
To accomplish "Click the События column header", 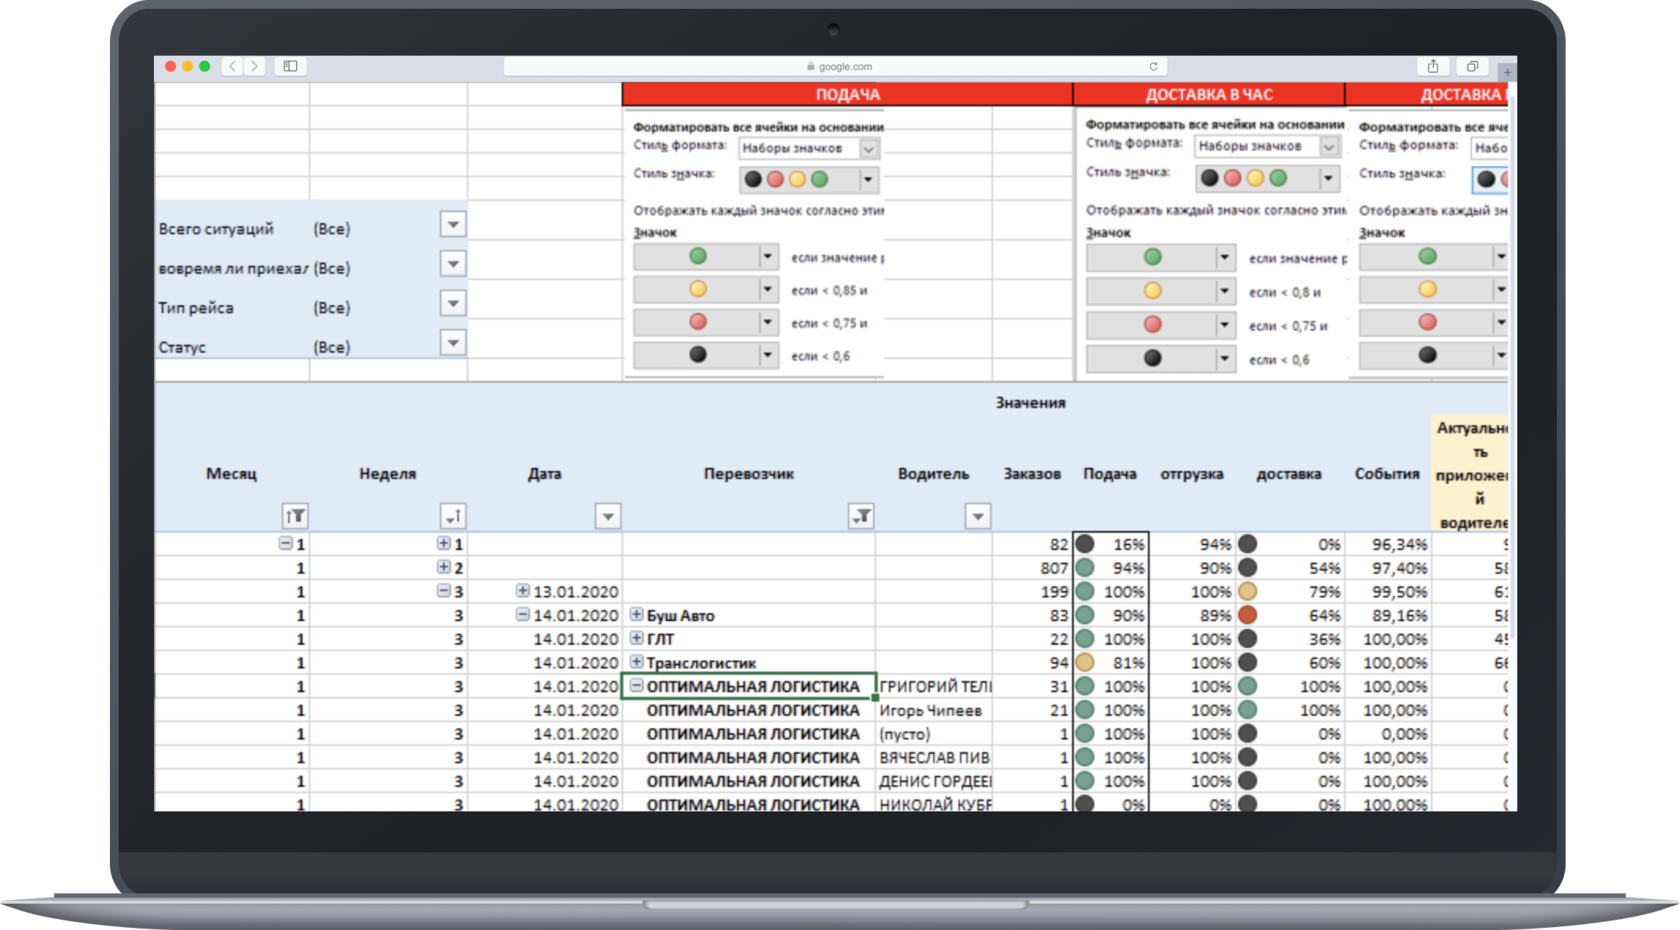I will tap(1387, 474).
